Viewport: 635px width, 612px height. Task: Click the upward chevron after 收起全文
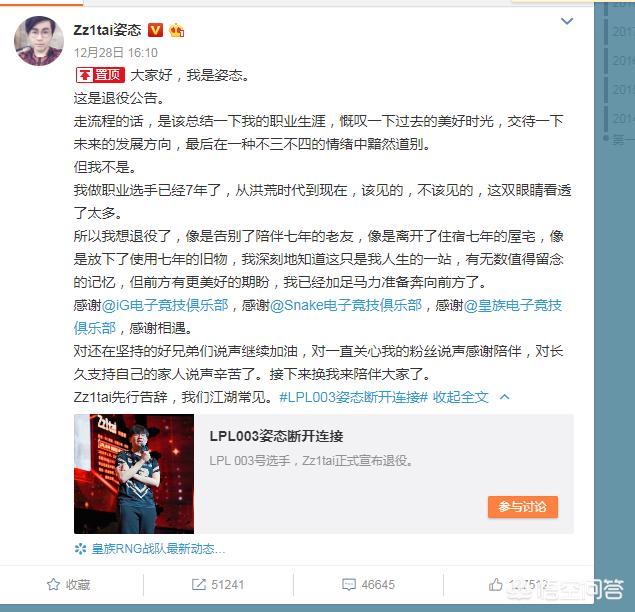(505, 397)
